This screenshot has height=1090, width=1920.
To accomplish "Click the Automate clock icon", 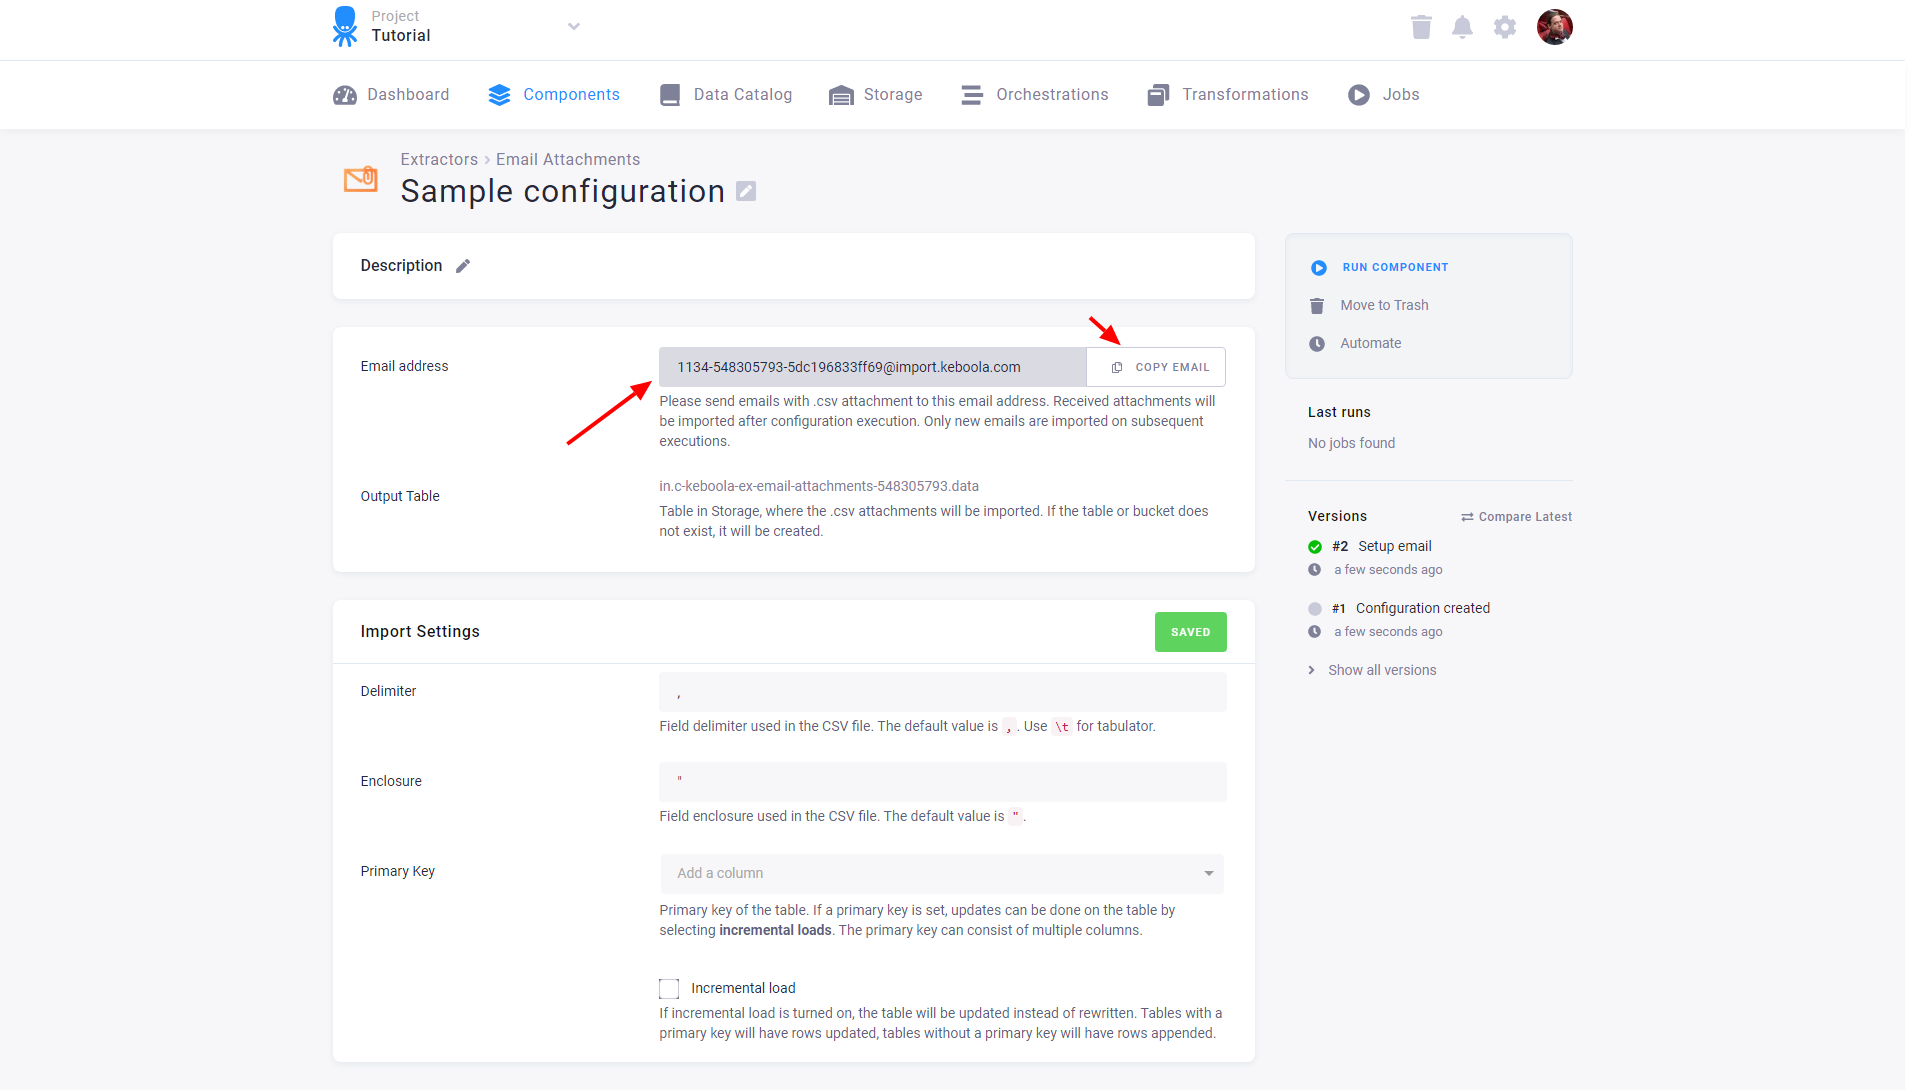I will (x=1317, y=344).
